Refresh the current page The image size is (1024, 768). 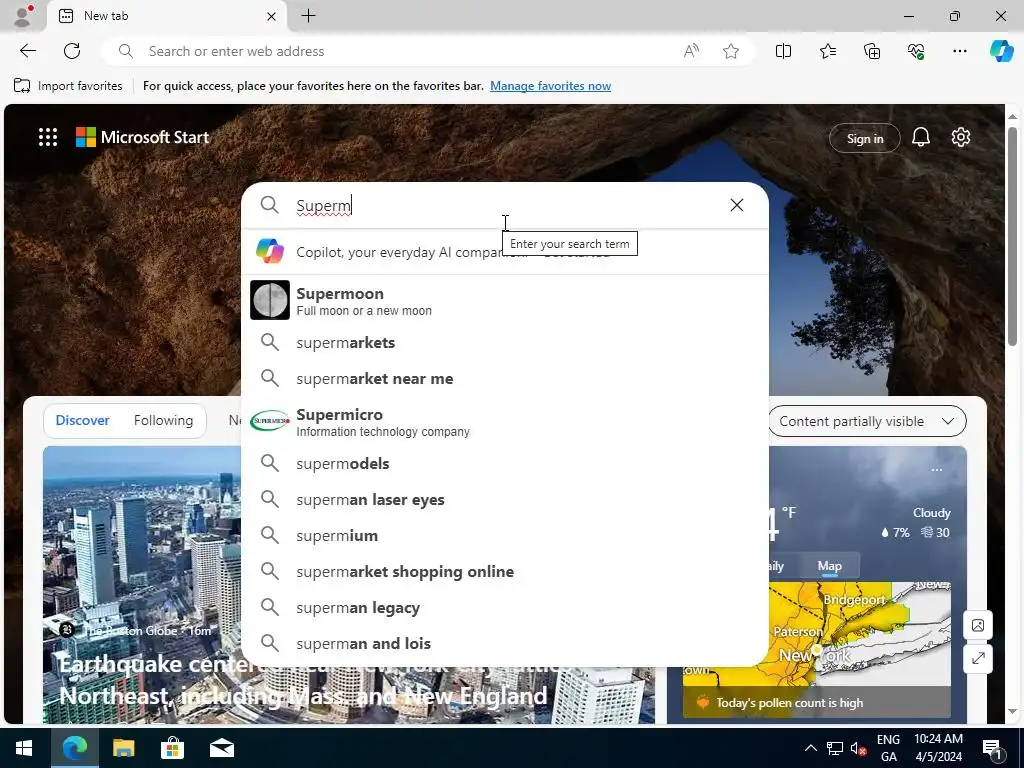click(72, 51)
